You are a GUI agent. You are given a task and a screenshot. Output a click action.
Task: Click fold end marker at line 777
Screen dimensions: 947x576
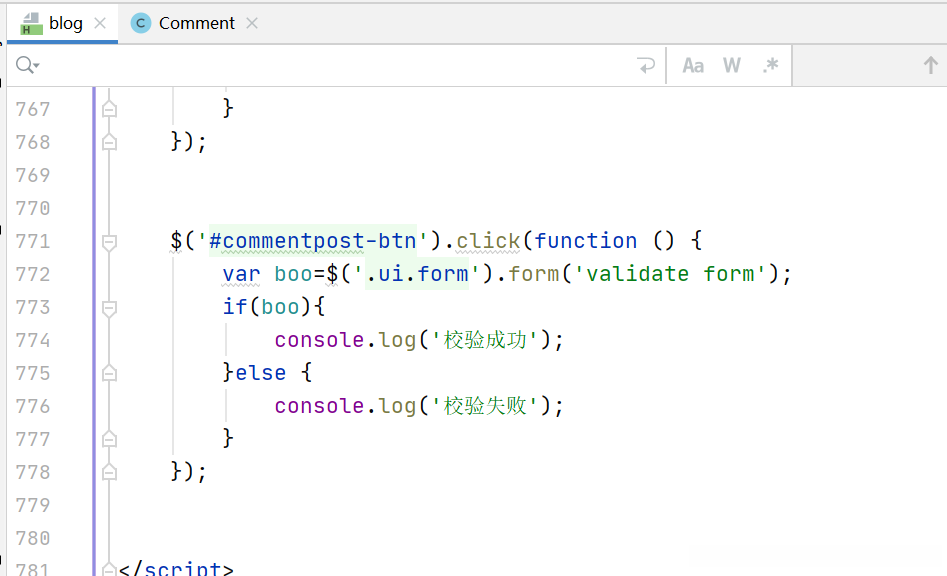coord(109,440)
